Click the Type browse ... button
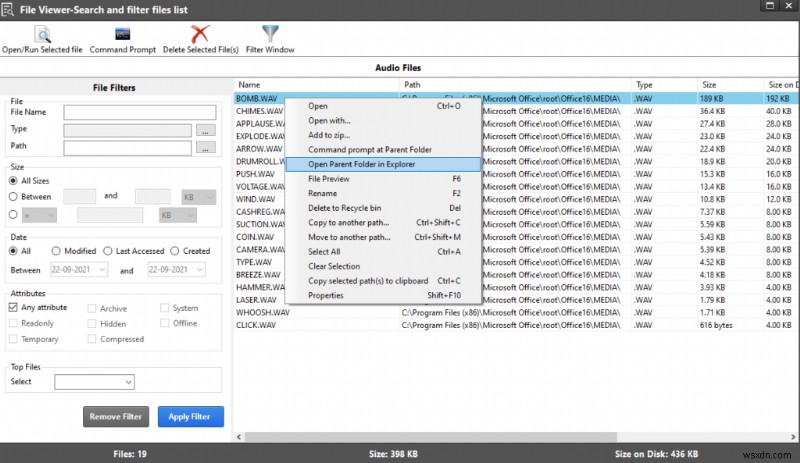800x463 pixels. click(x=206, y=131)
